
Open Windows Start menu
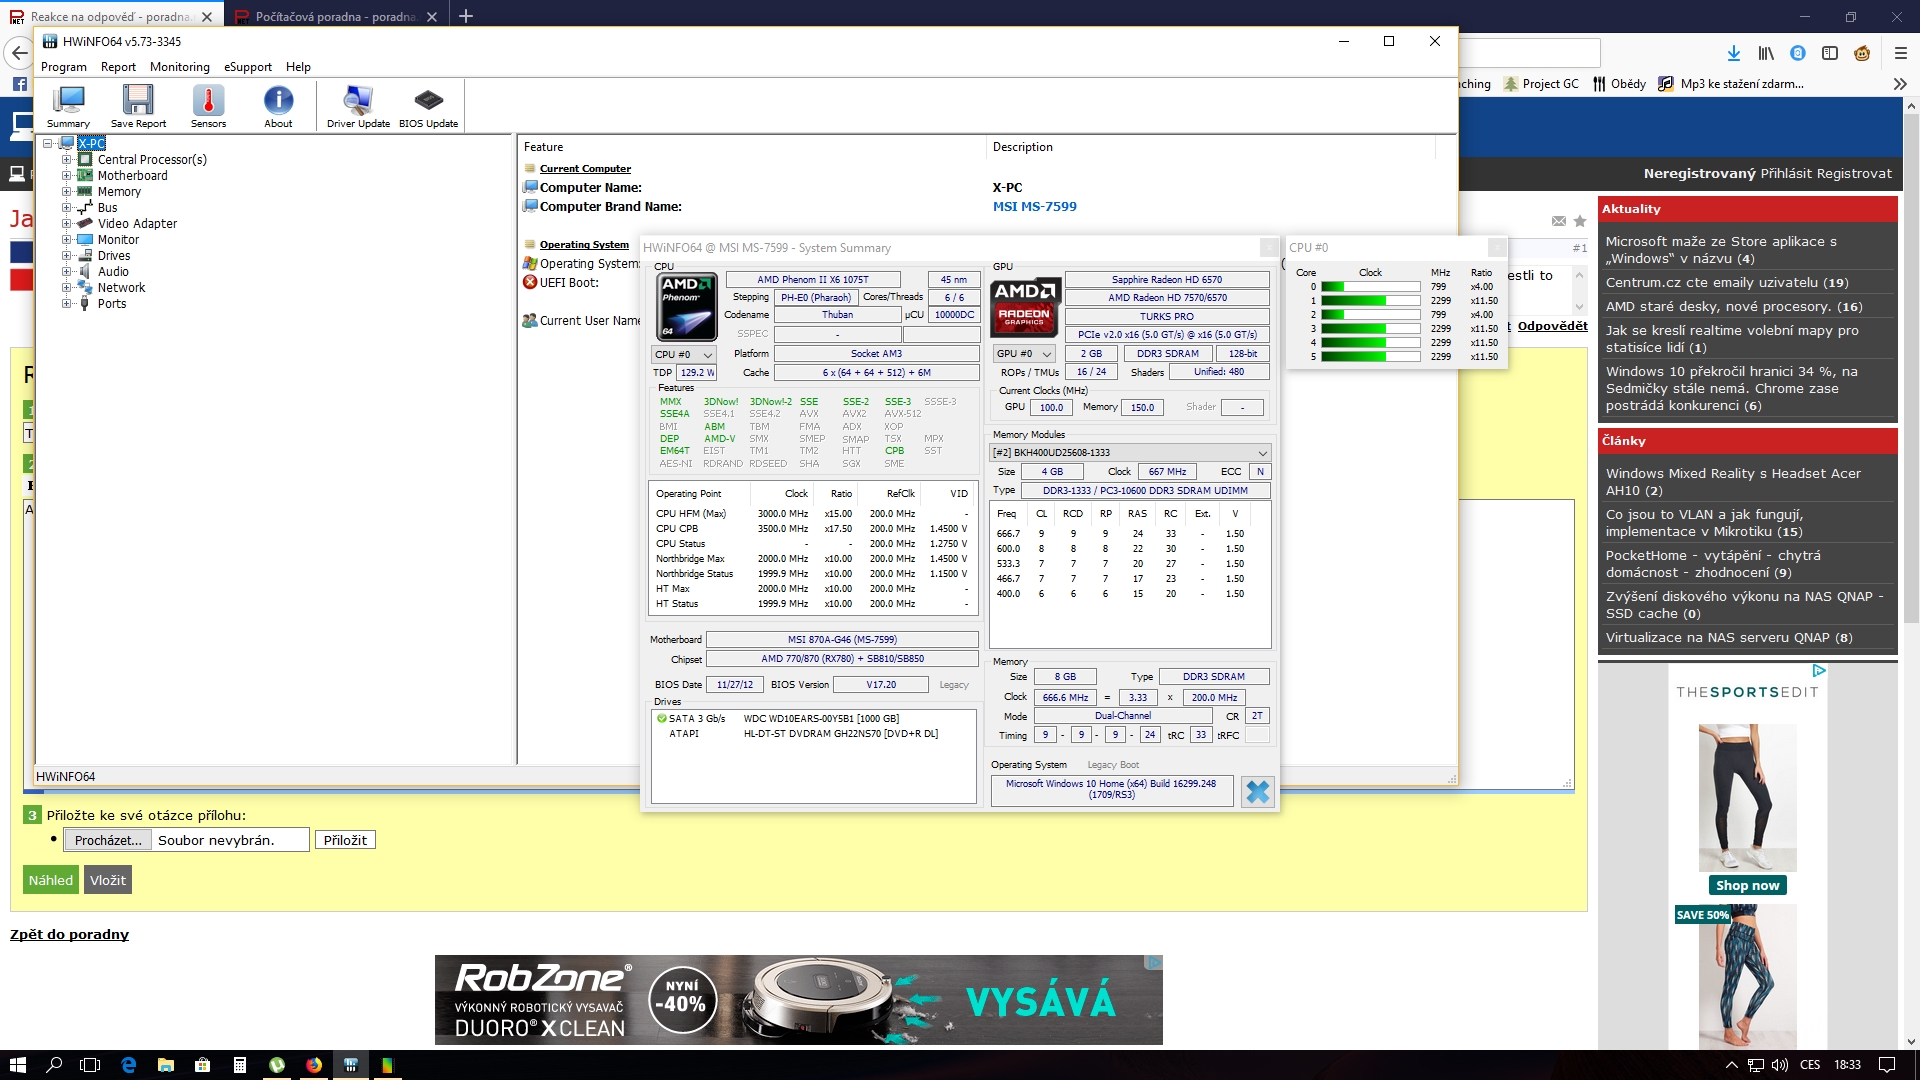tap(17, 1065)
